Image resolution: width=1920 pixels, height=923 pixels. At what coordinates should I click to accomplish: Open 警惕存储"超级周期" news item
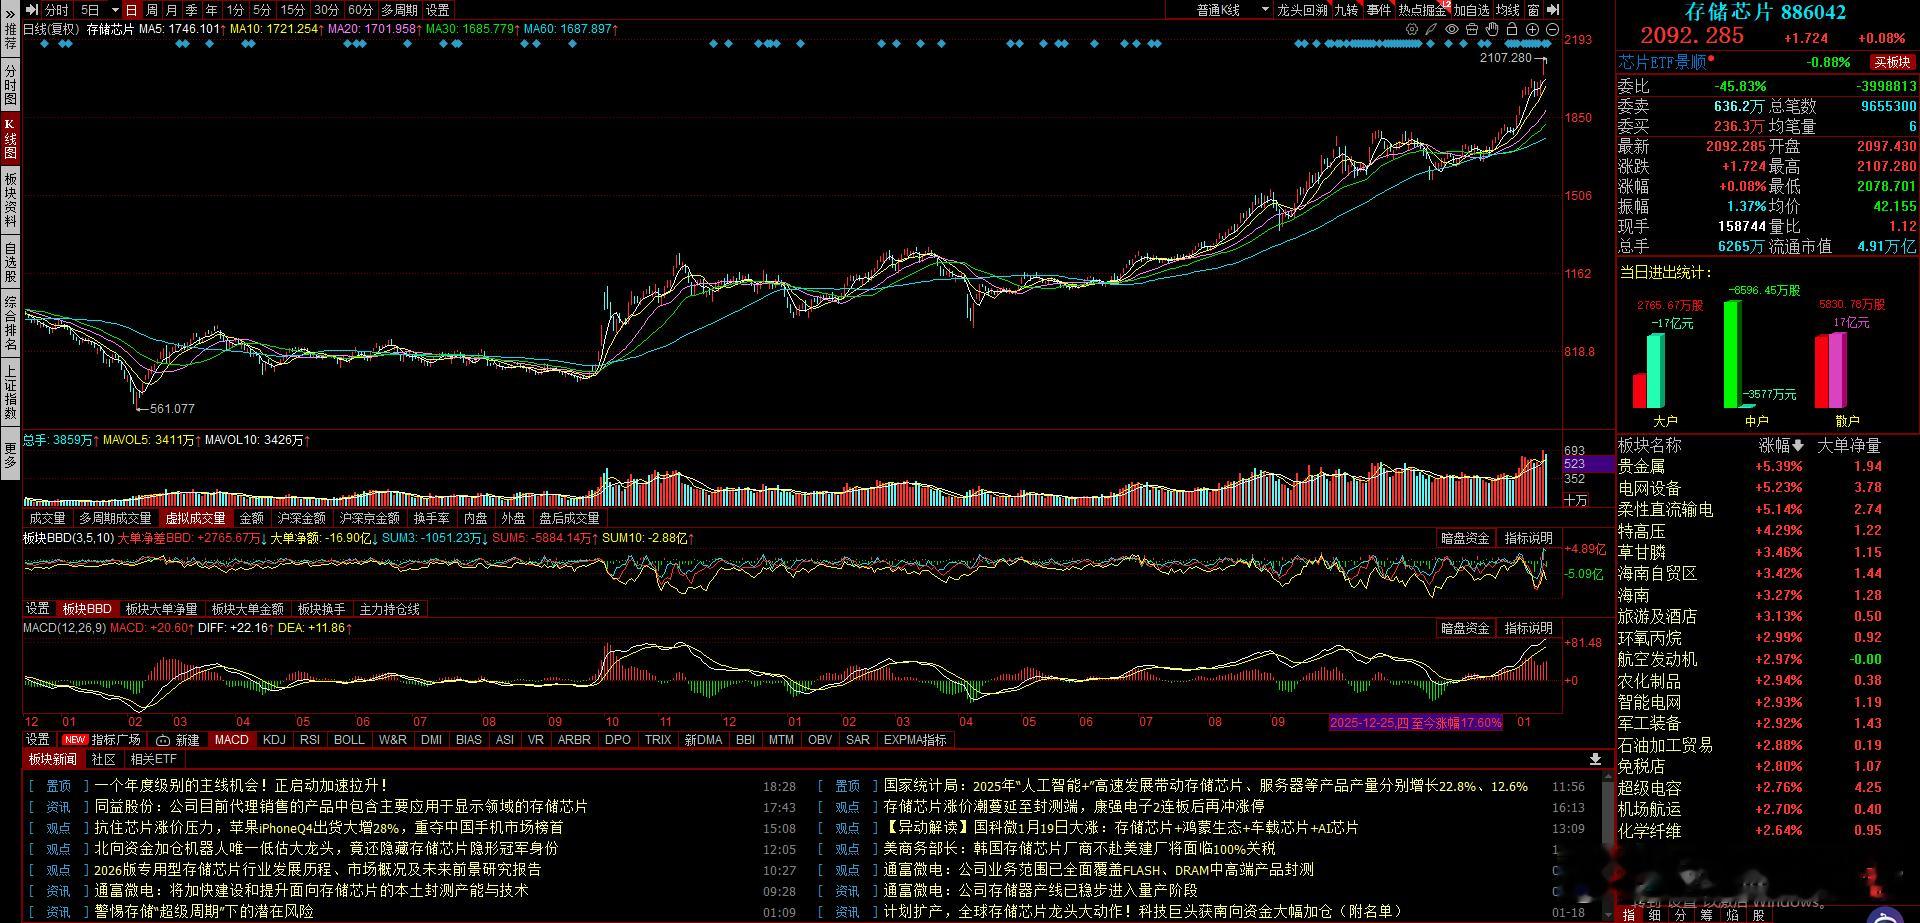pyautogui.click(x=204, y=912)
